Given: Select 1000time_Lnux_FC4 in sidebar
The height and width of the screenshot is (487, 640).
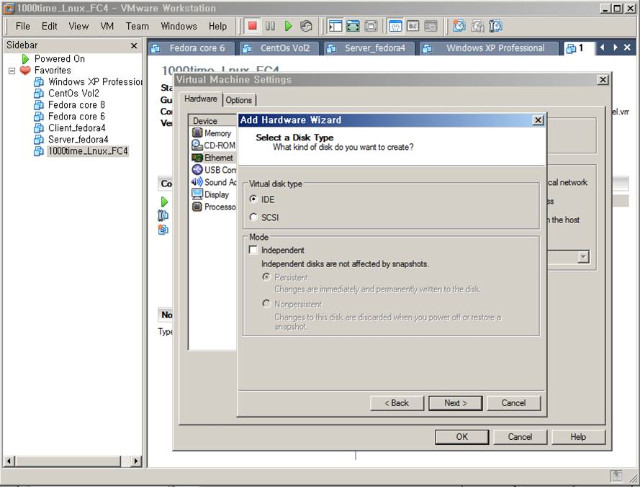Looking at the screenshot, I should [88, 151].
